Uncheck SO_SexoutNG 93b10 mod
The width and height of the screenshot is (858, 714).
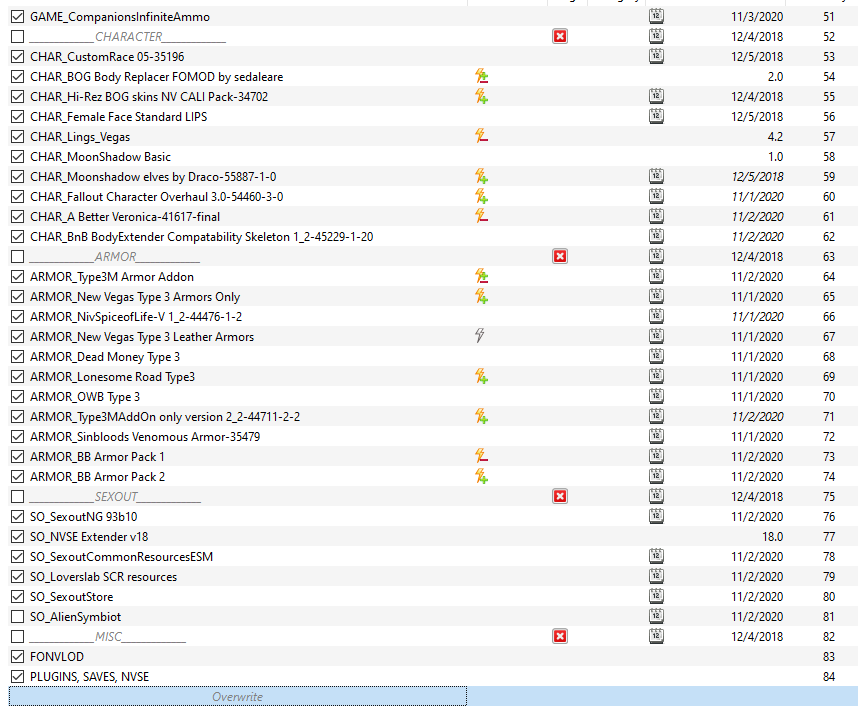click(x=18, y=516)
